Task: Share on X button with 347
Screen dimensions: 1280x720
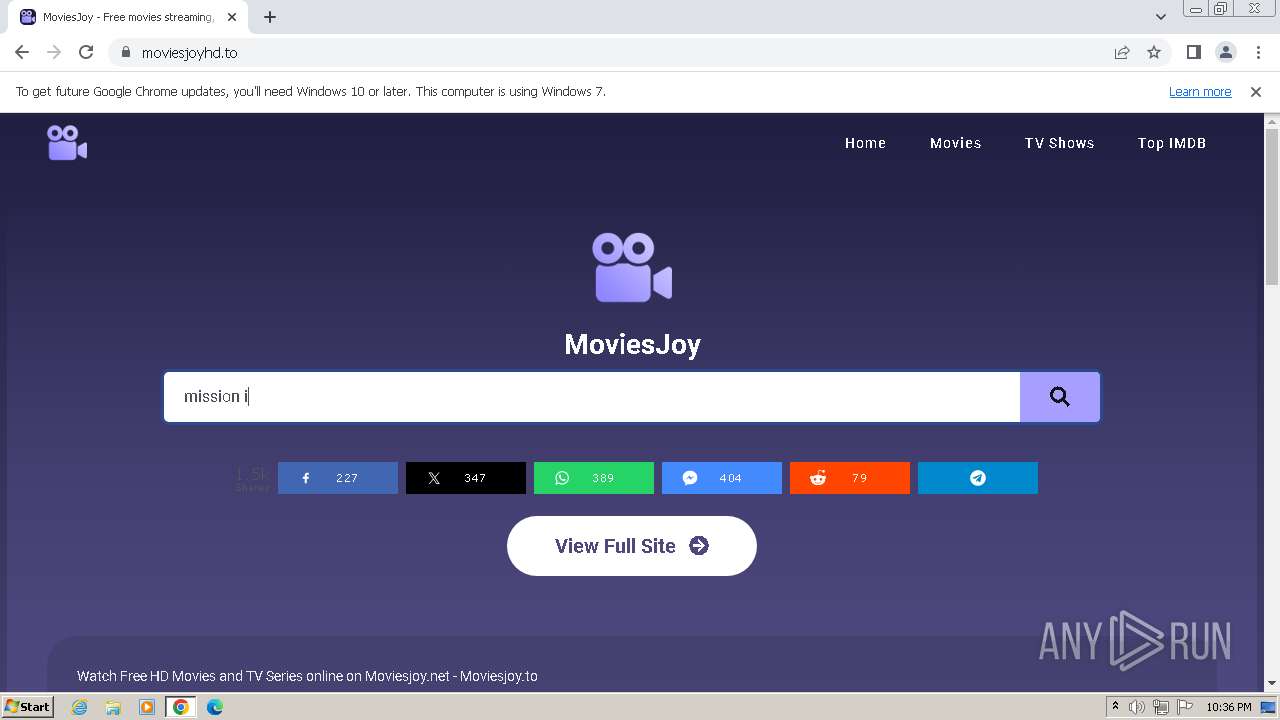Action: coord(466,478)
